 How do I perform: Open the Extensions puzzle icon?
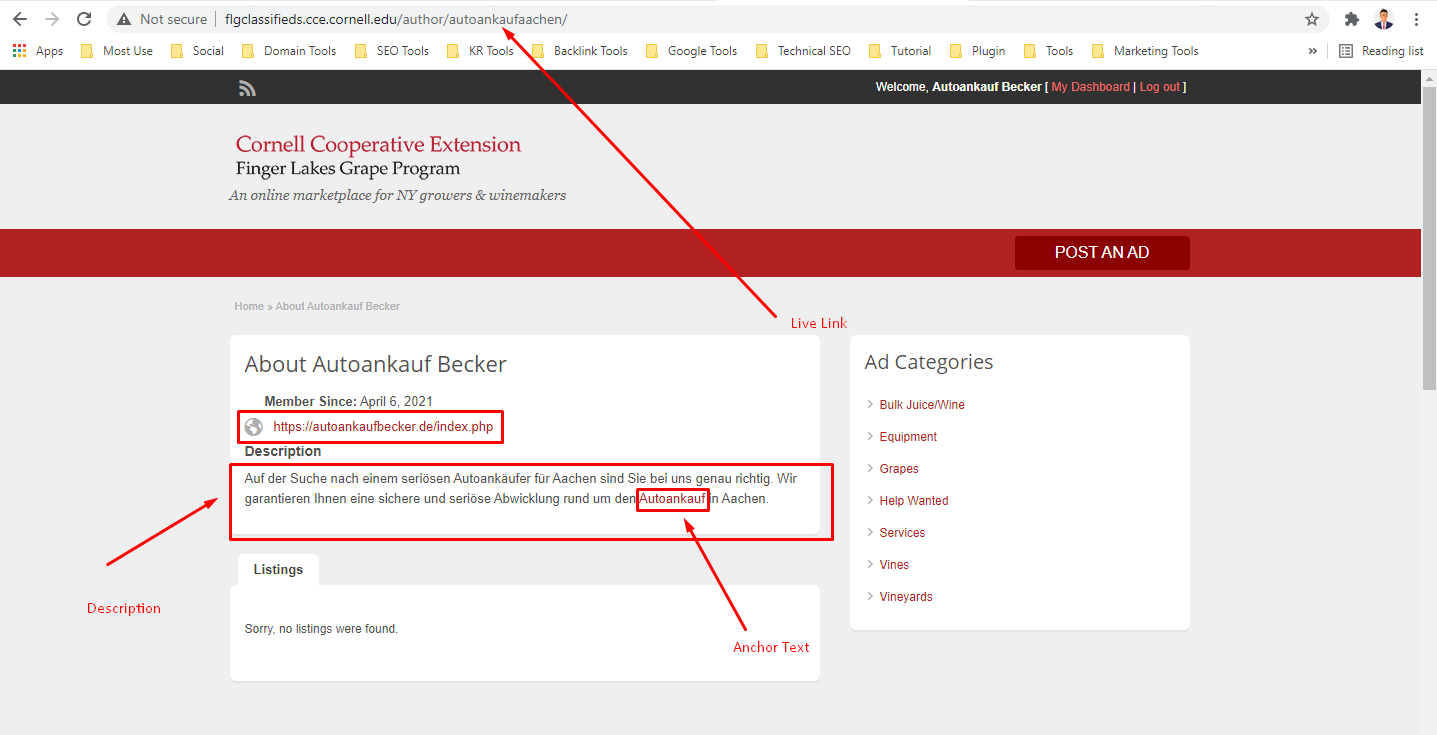1352,19
